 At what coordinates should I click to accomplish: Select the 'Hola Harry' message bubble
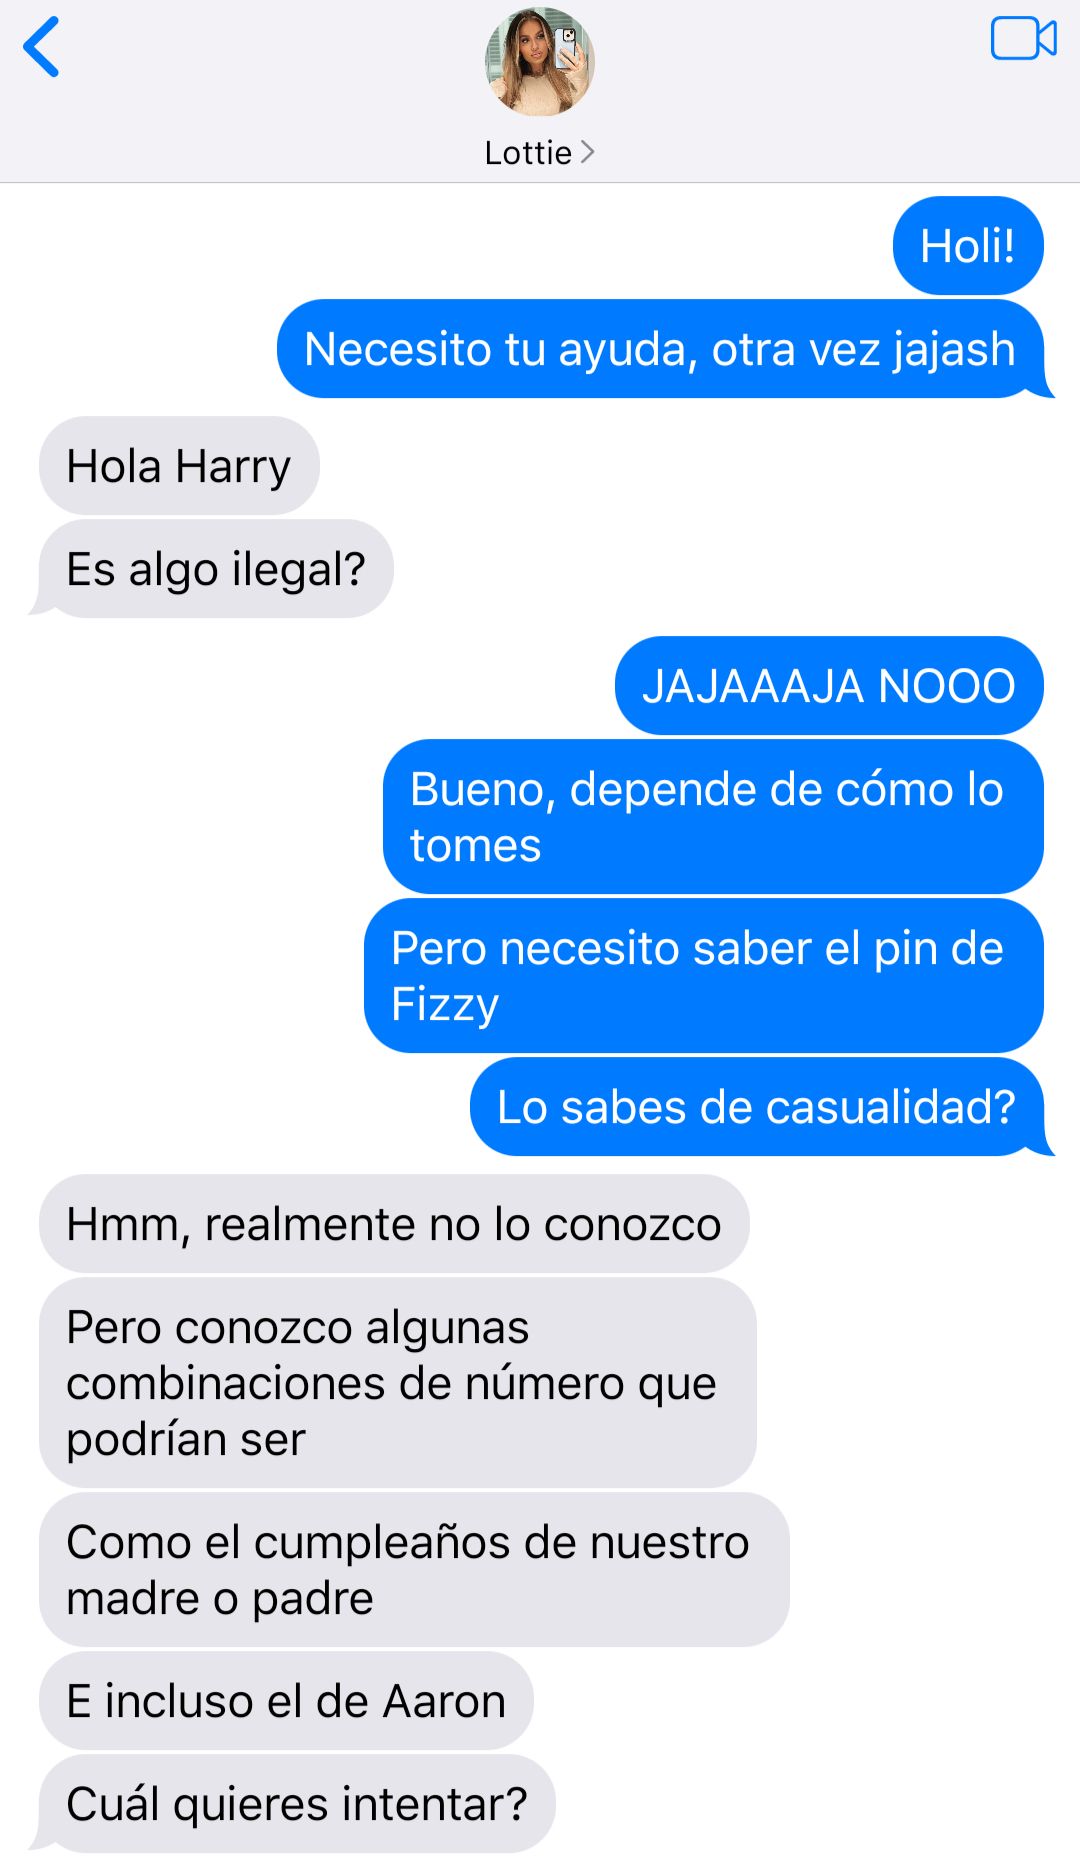click(179, 466)
